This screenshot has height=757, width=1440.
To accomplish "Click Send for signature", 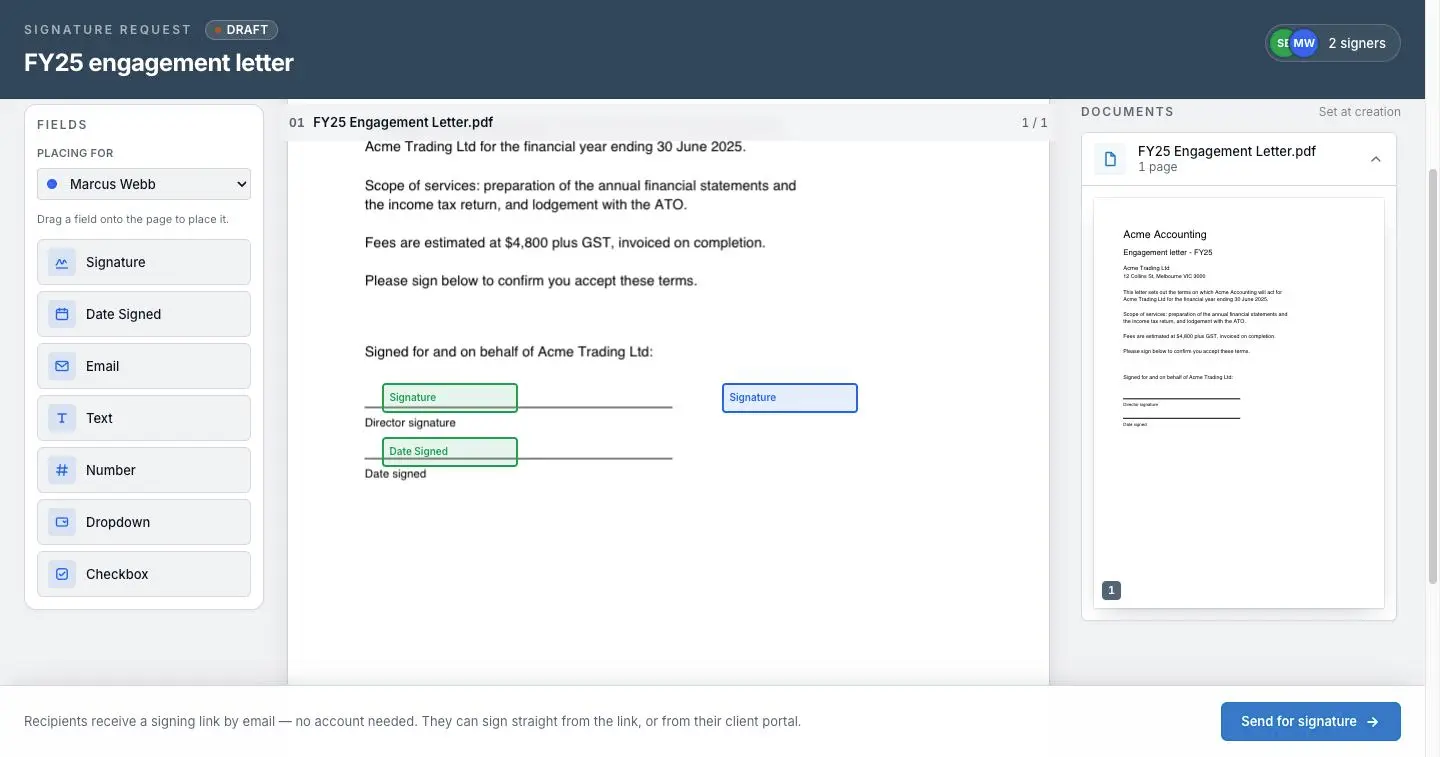I will point(1310,722).
